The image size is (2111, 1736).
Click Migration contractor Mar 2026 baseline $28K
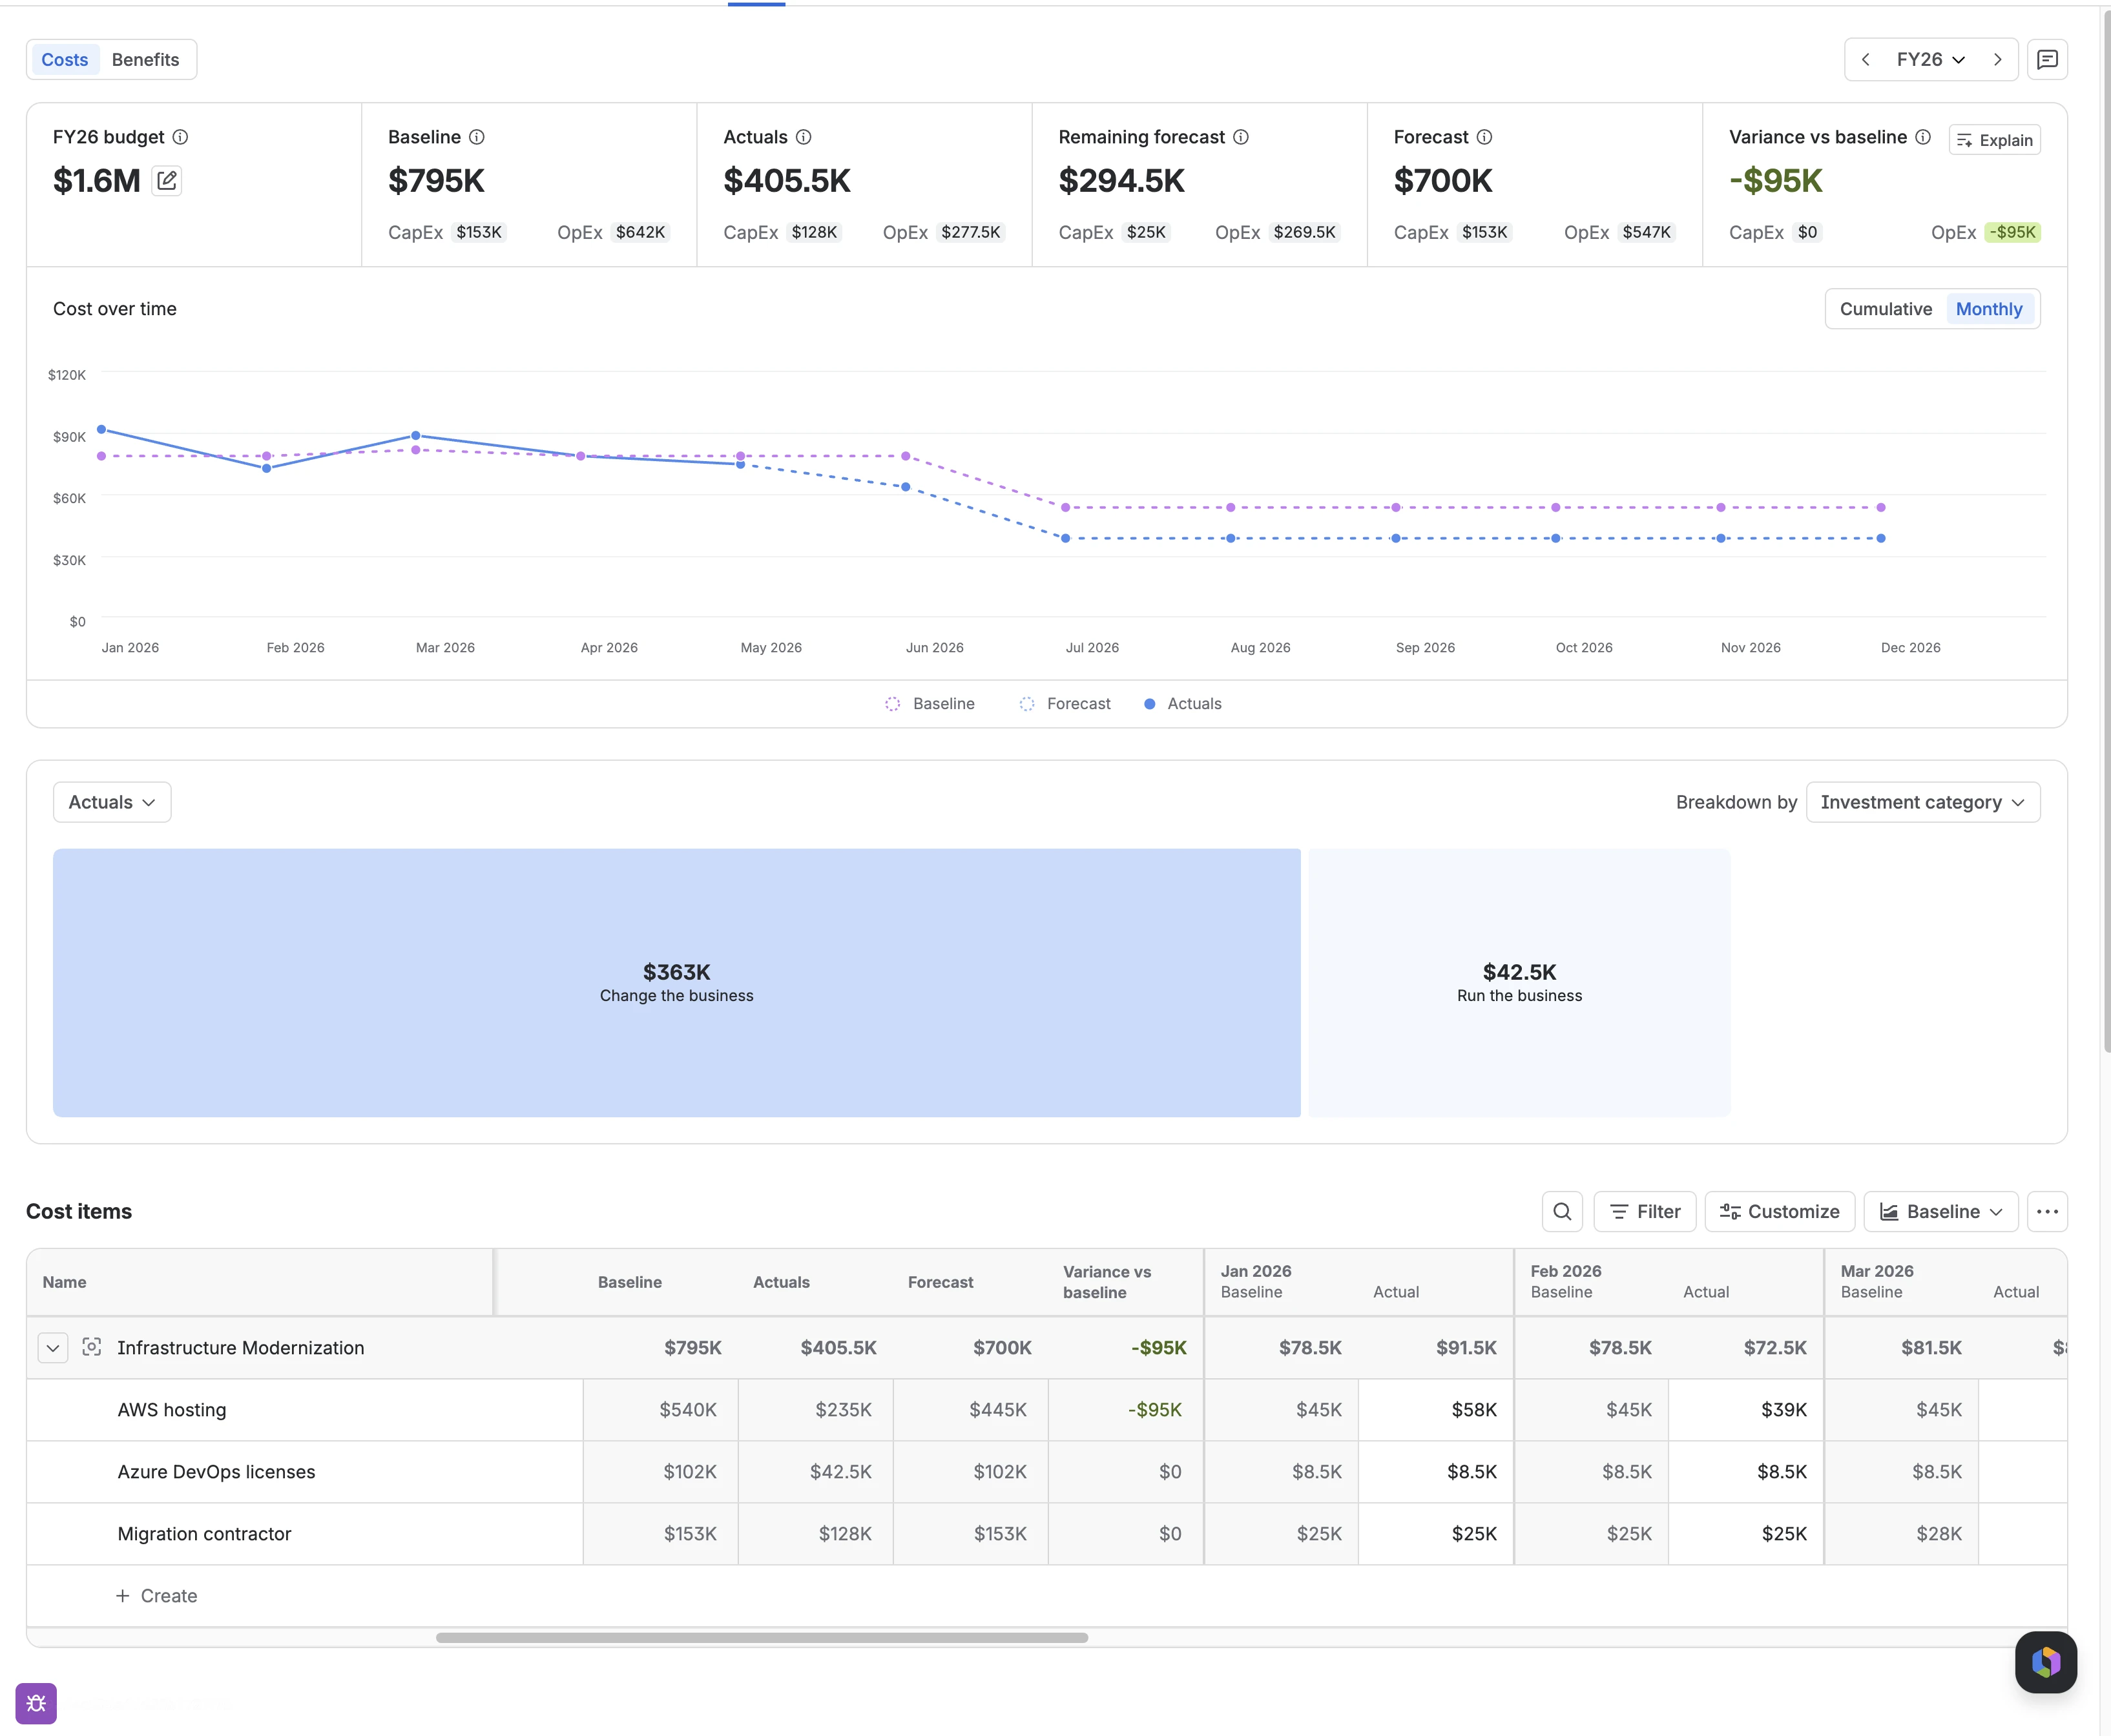(1901, 1534)
